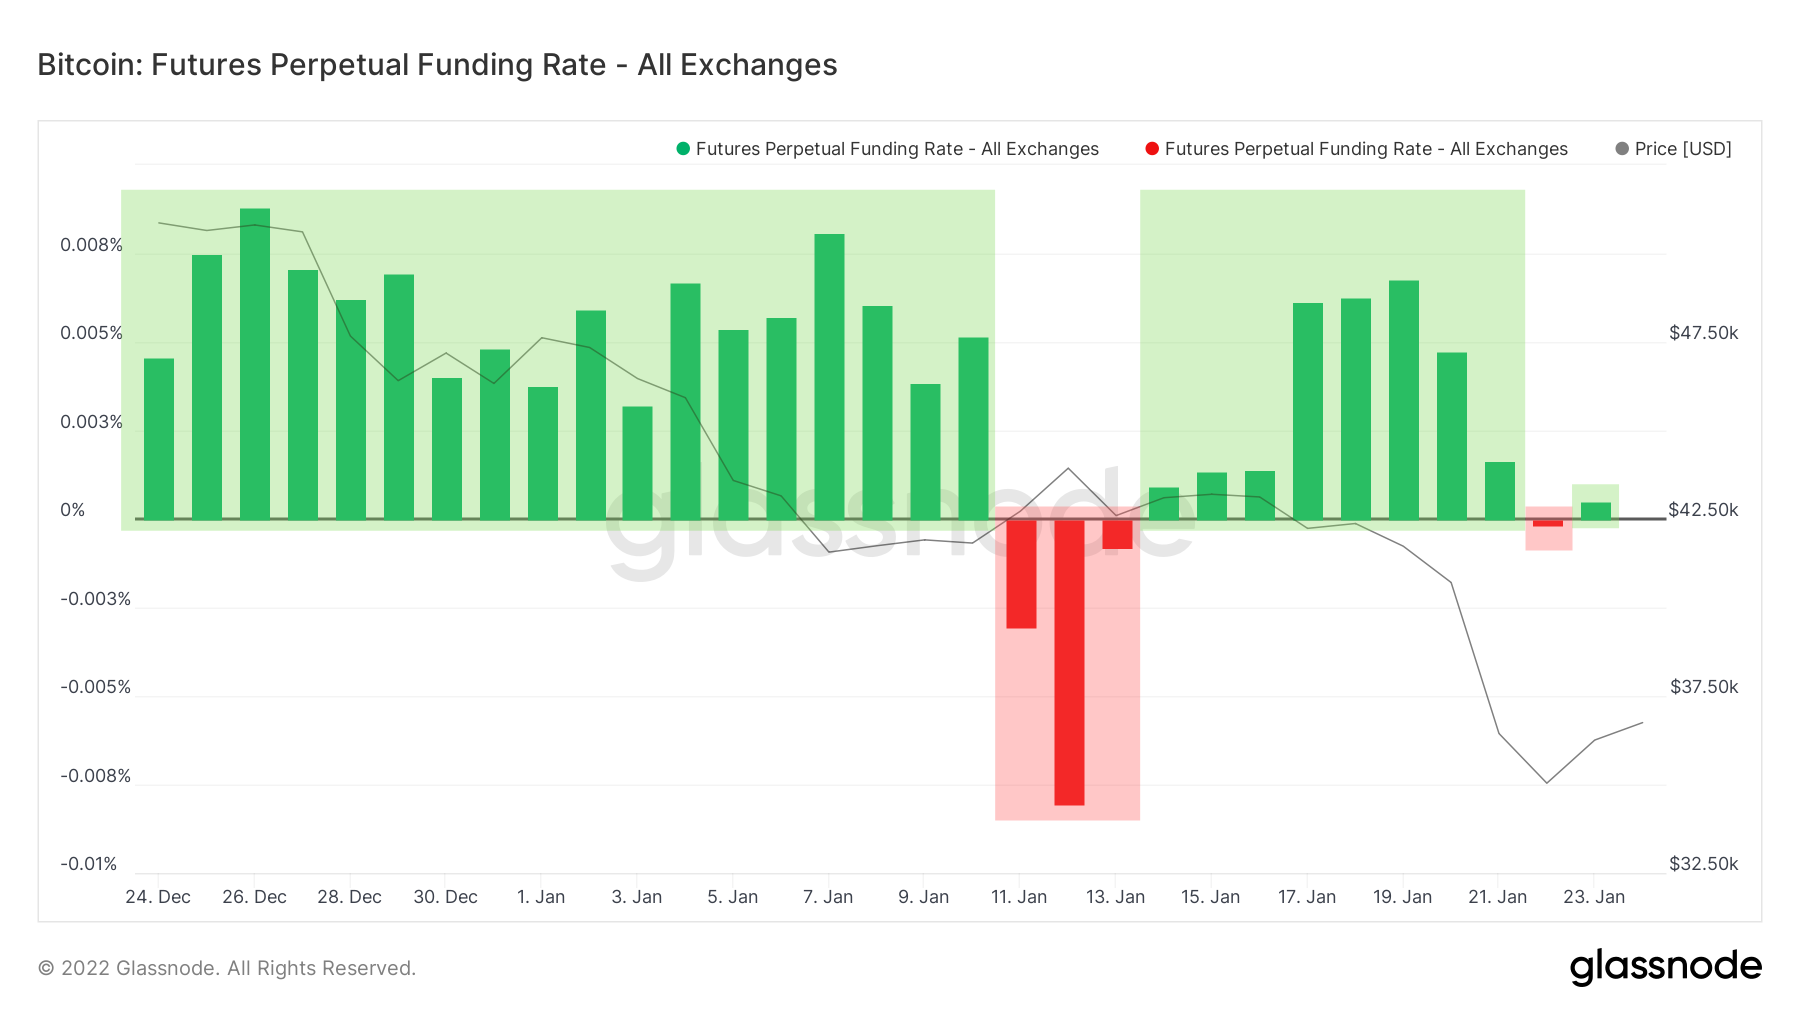Toggle the red Funding Rate legend entry
Image resolution: width=1800 pixels, height=1013 pixels.
click(1365, 149)
